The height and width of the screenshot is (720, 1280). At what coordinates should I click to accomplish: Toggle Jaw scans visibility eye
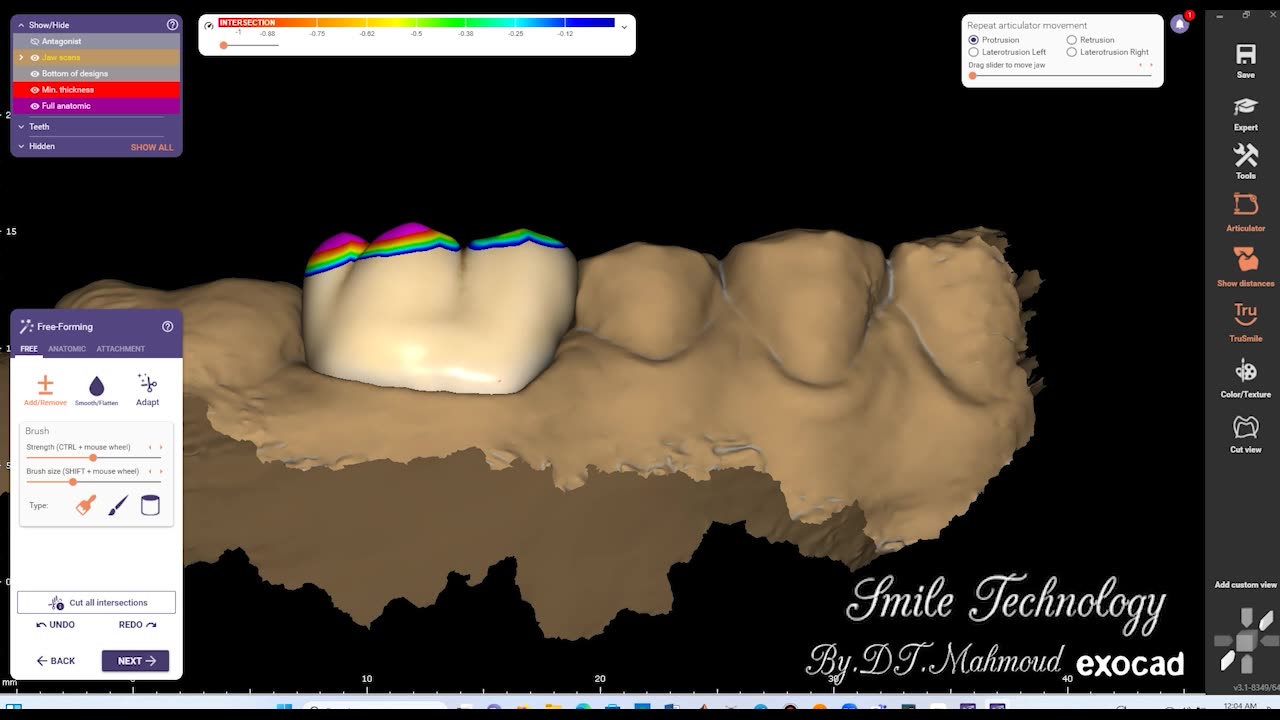(35, 57)
